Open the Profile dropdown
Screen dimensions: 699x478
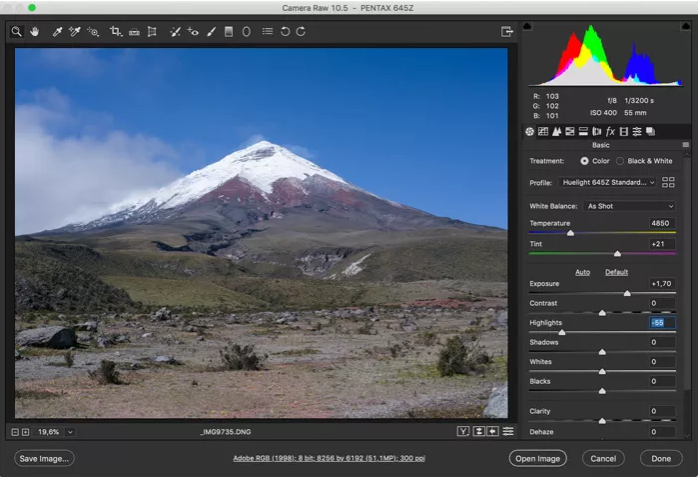coord(607,183)
